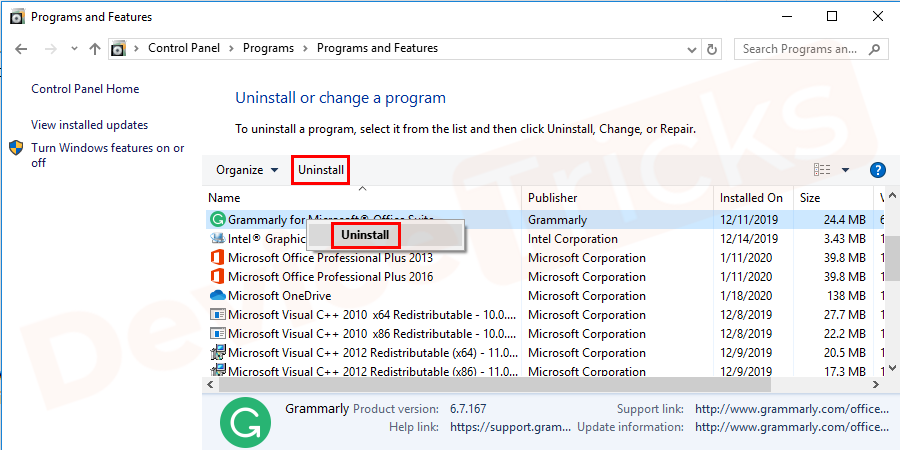Open Turn Windows features on or off
The image size is (900, 450).
107,155
